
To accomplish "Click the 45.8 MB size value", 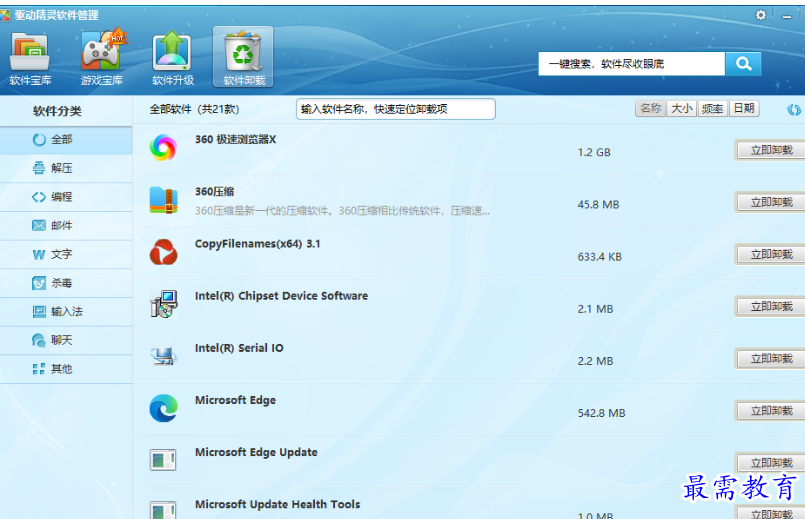I will 598,205.
